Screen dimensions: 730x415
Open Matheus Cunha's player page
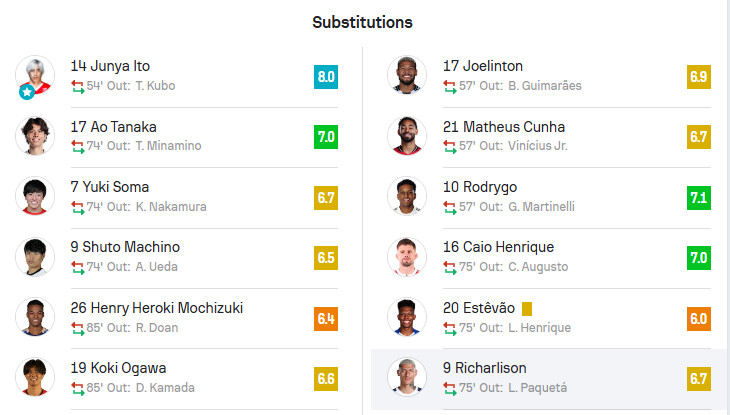504,127
